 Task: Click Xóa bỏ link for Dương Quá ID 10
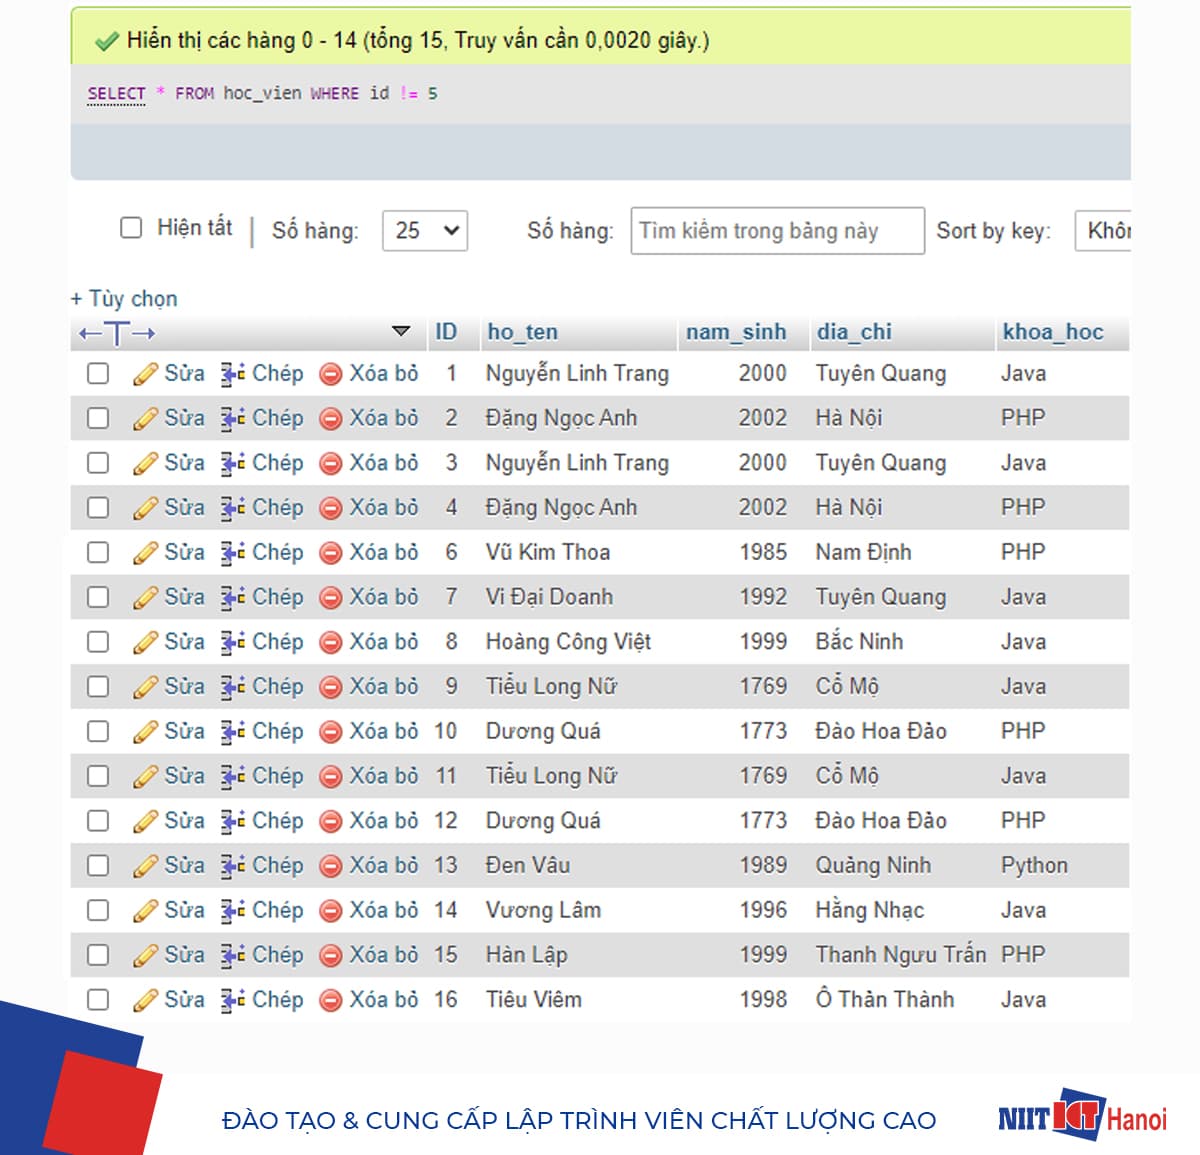383,732
